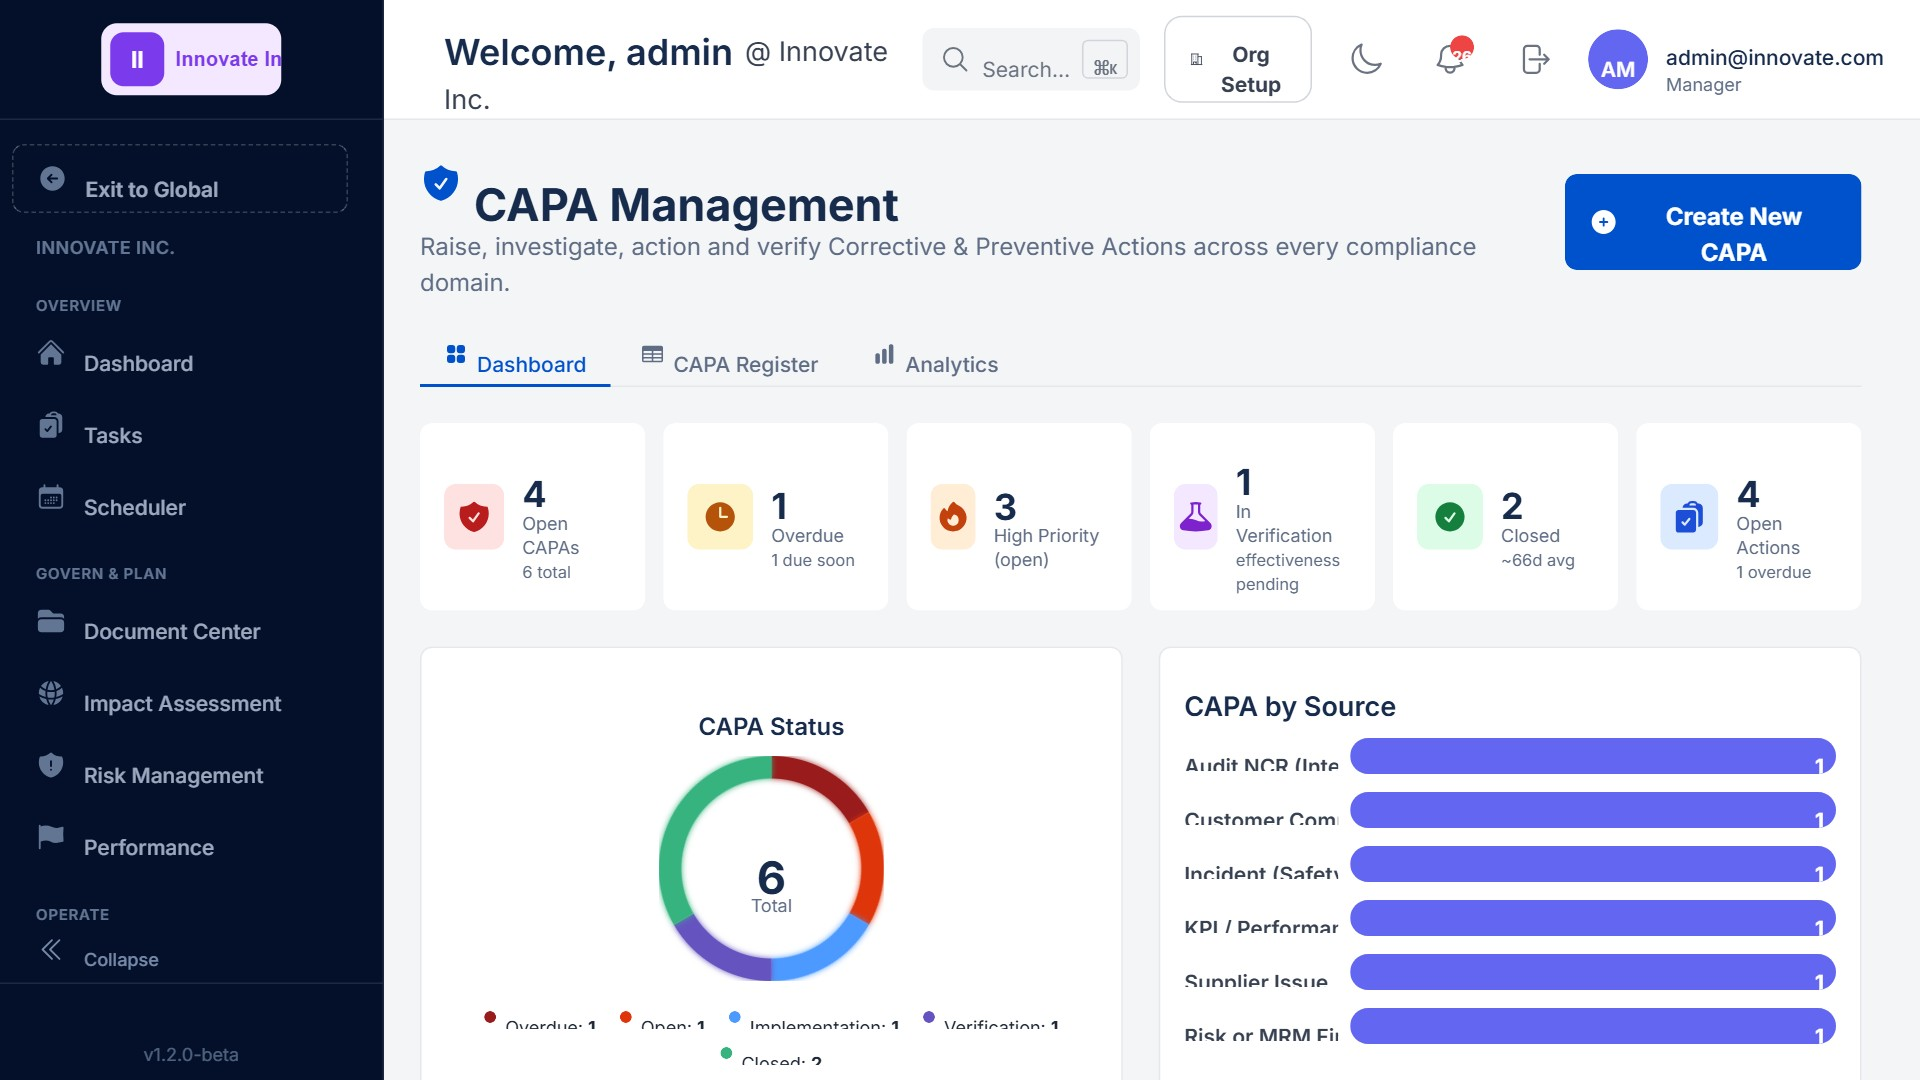
Task: Click the admin@innovate.com account text
Action: 1774,58
